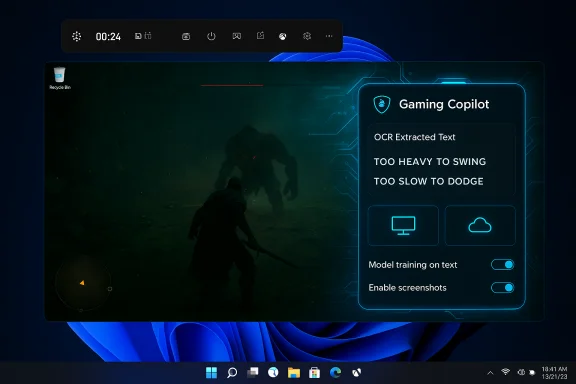The image size is (576, 384).
Task: Click the small save disk icon beside timer
Action: (x=138, y=36)
